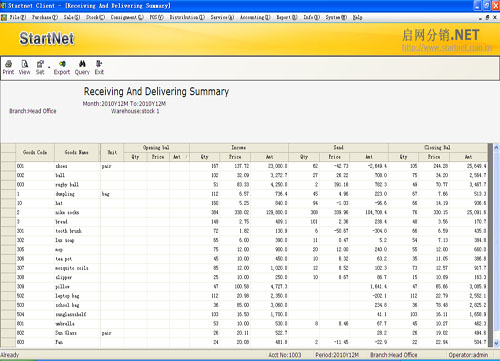The width and height of the screenshot is (500, 361).
Task: Close the inner Receiving And Delivering window
Action: [495, 18]
